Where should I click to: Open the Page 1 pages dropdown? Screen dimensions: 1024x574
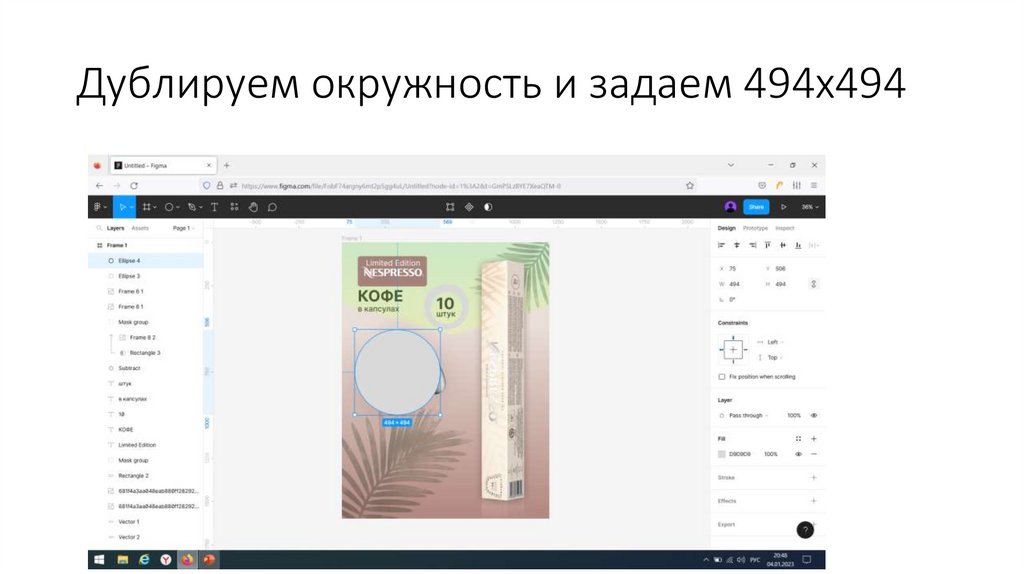coord(183,228)
